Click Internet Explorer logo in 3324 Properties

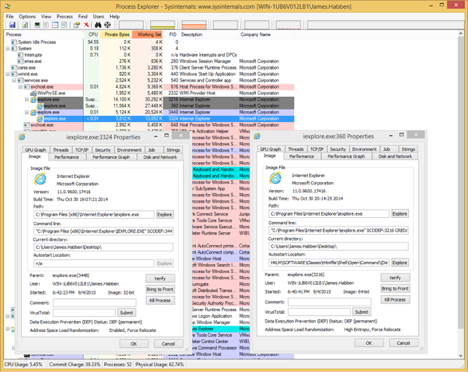40,179
